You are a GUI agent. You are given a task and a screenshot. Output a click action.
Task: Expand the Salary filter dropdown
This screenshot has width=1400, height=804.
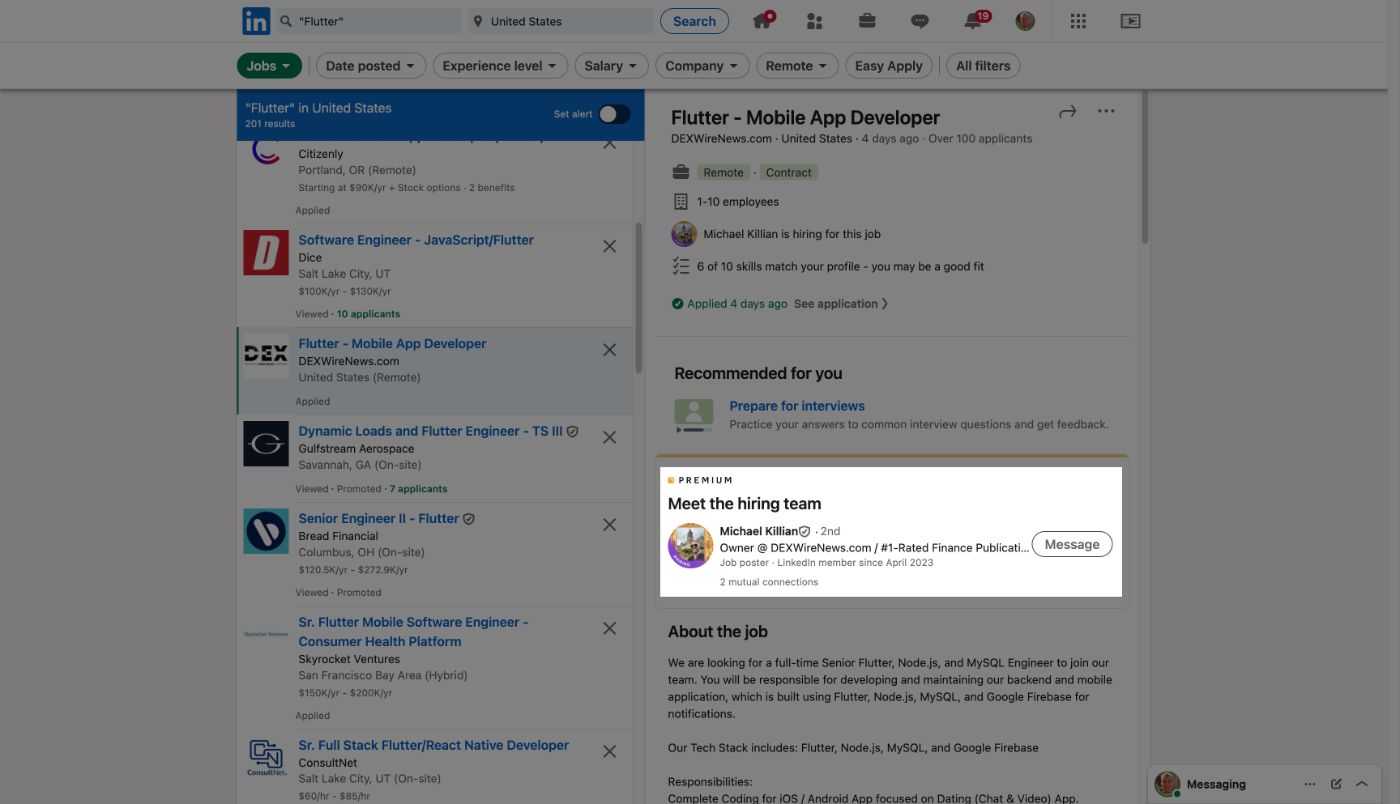[611, 66]
